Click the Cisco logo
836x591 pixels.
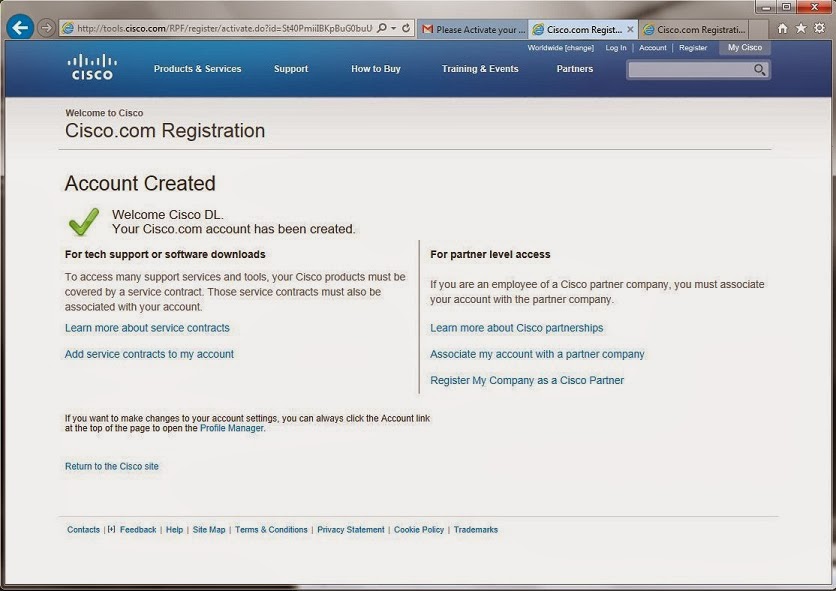[92, 67]
